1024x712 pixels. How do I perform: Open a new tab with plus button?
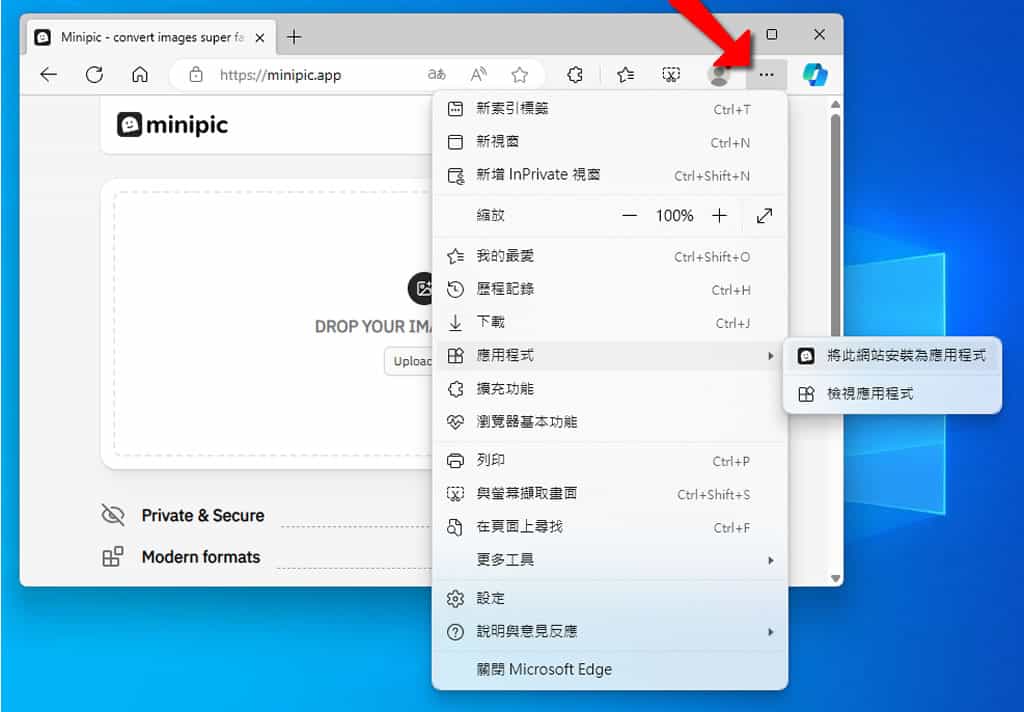pyautogui.click(x=294, y=37)
